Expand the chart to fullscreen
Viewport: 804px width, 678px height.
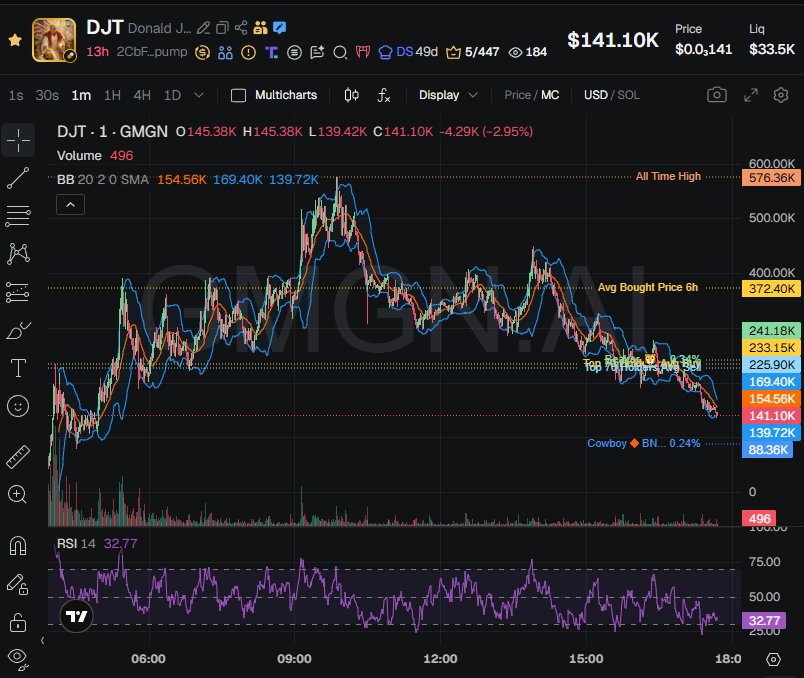tap(751, 95)
